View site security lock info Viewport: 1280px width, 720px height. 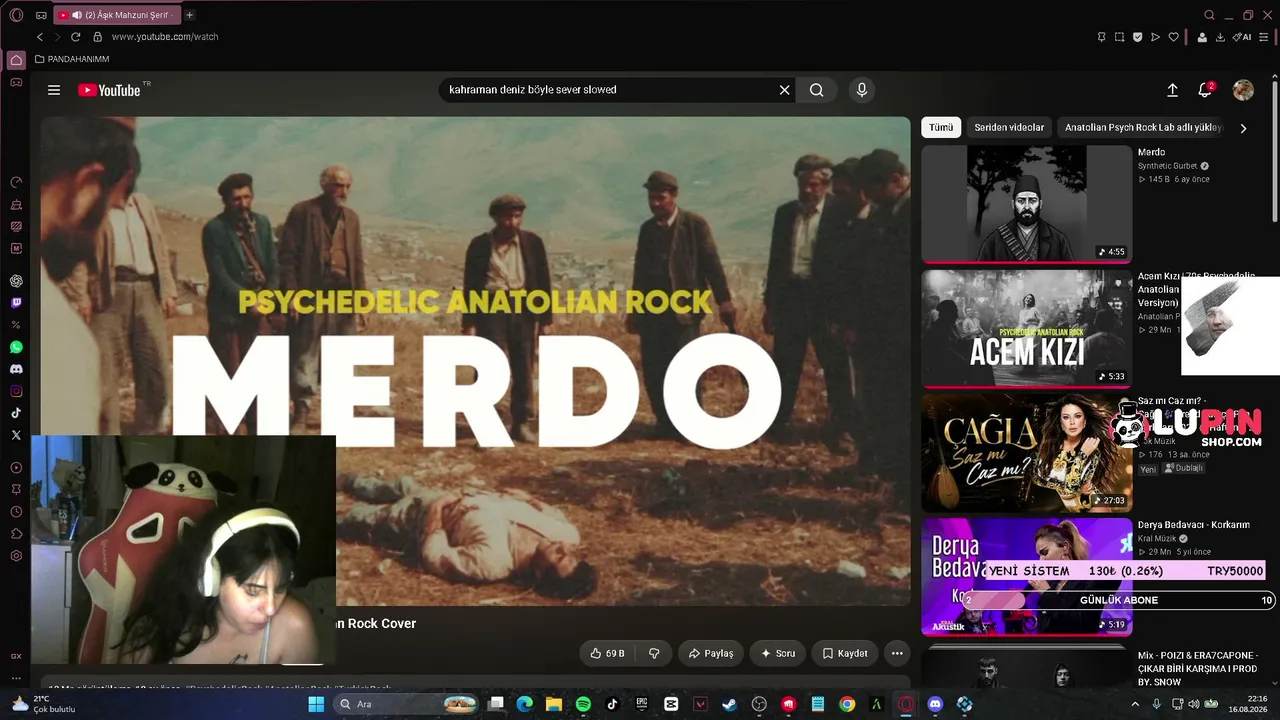(x=97, y=37)
